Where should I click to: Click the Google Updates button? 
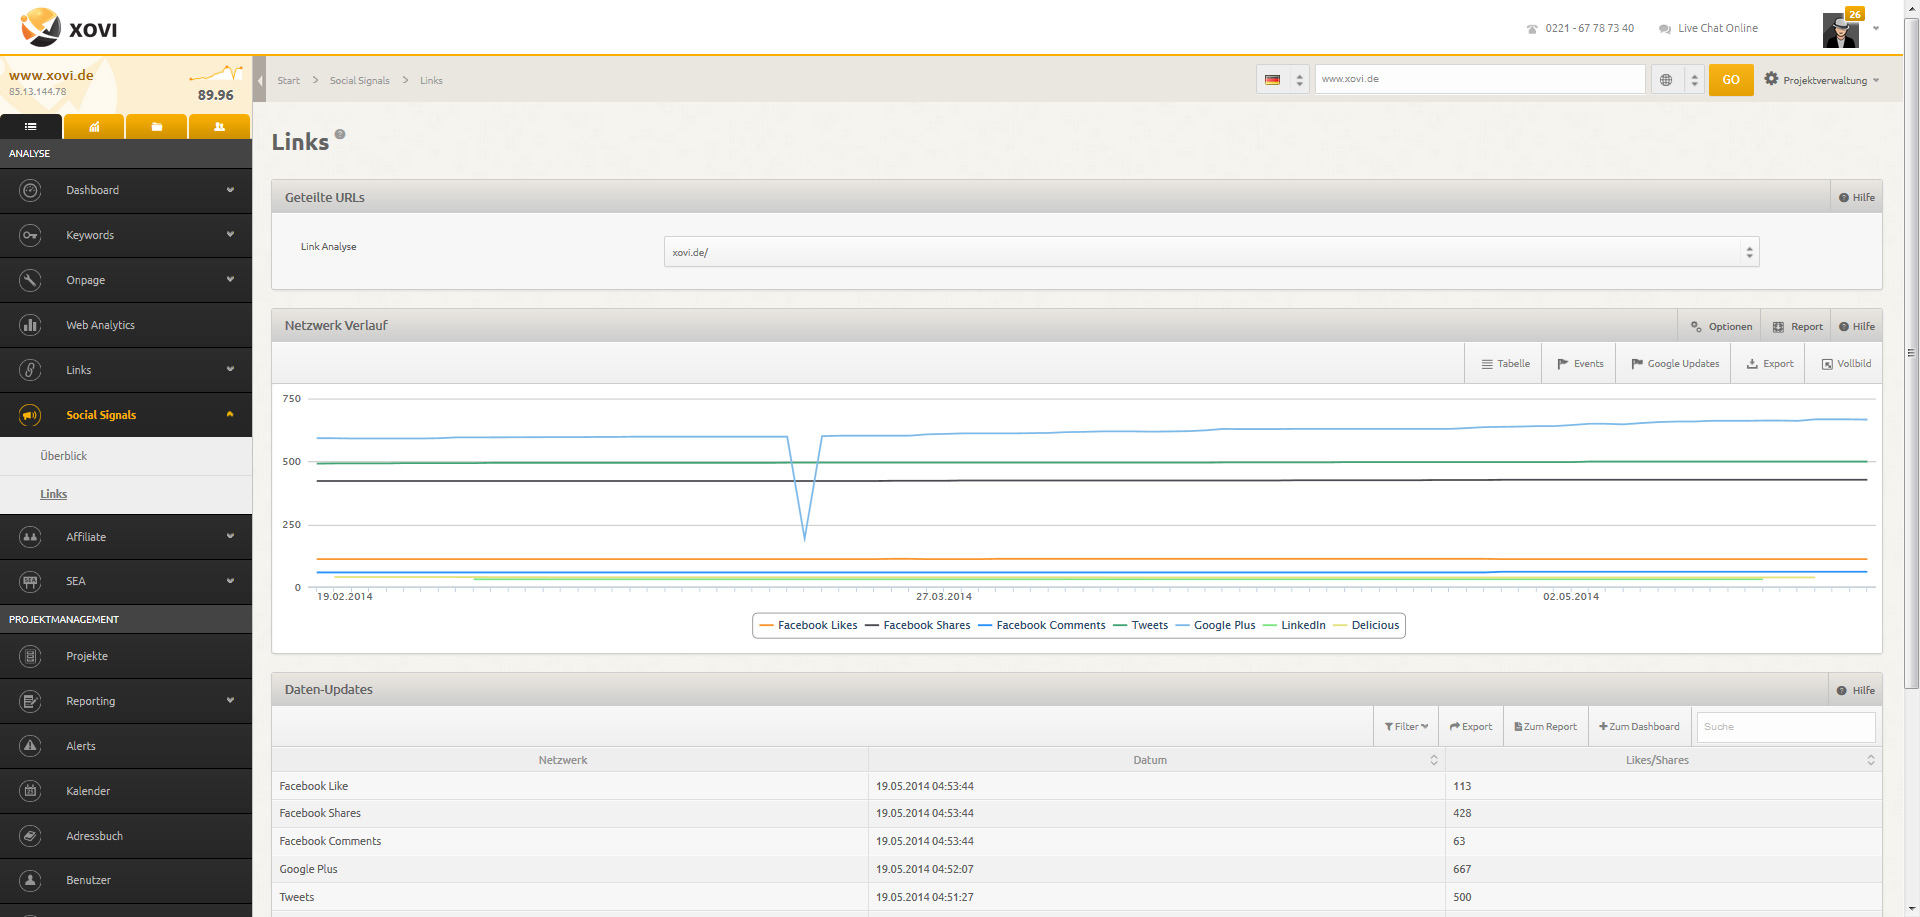1675,364
